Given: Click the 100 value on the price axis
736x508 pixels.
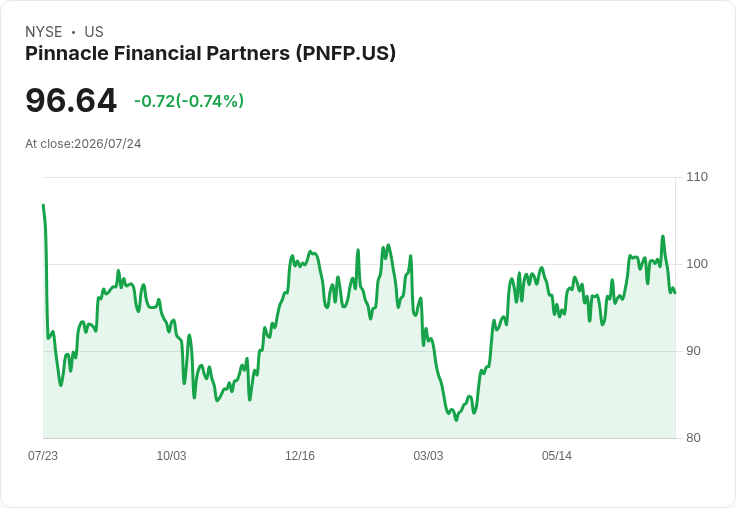Looking at the screenshot, I should tap(697, 264).
